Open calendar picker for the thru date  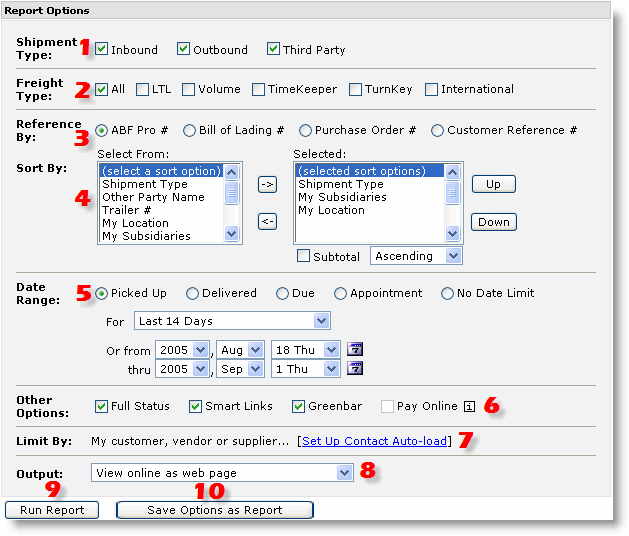click(x=355, y=369)
